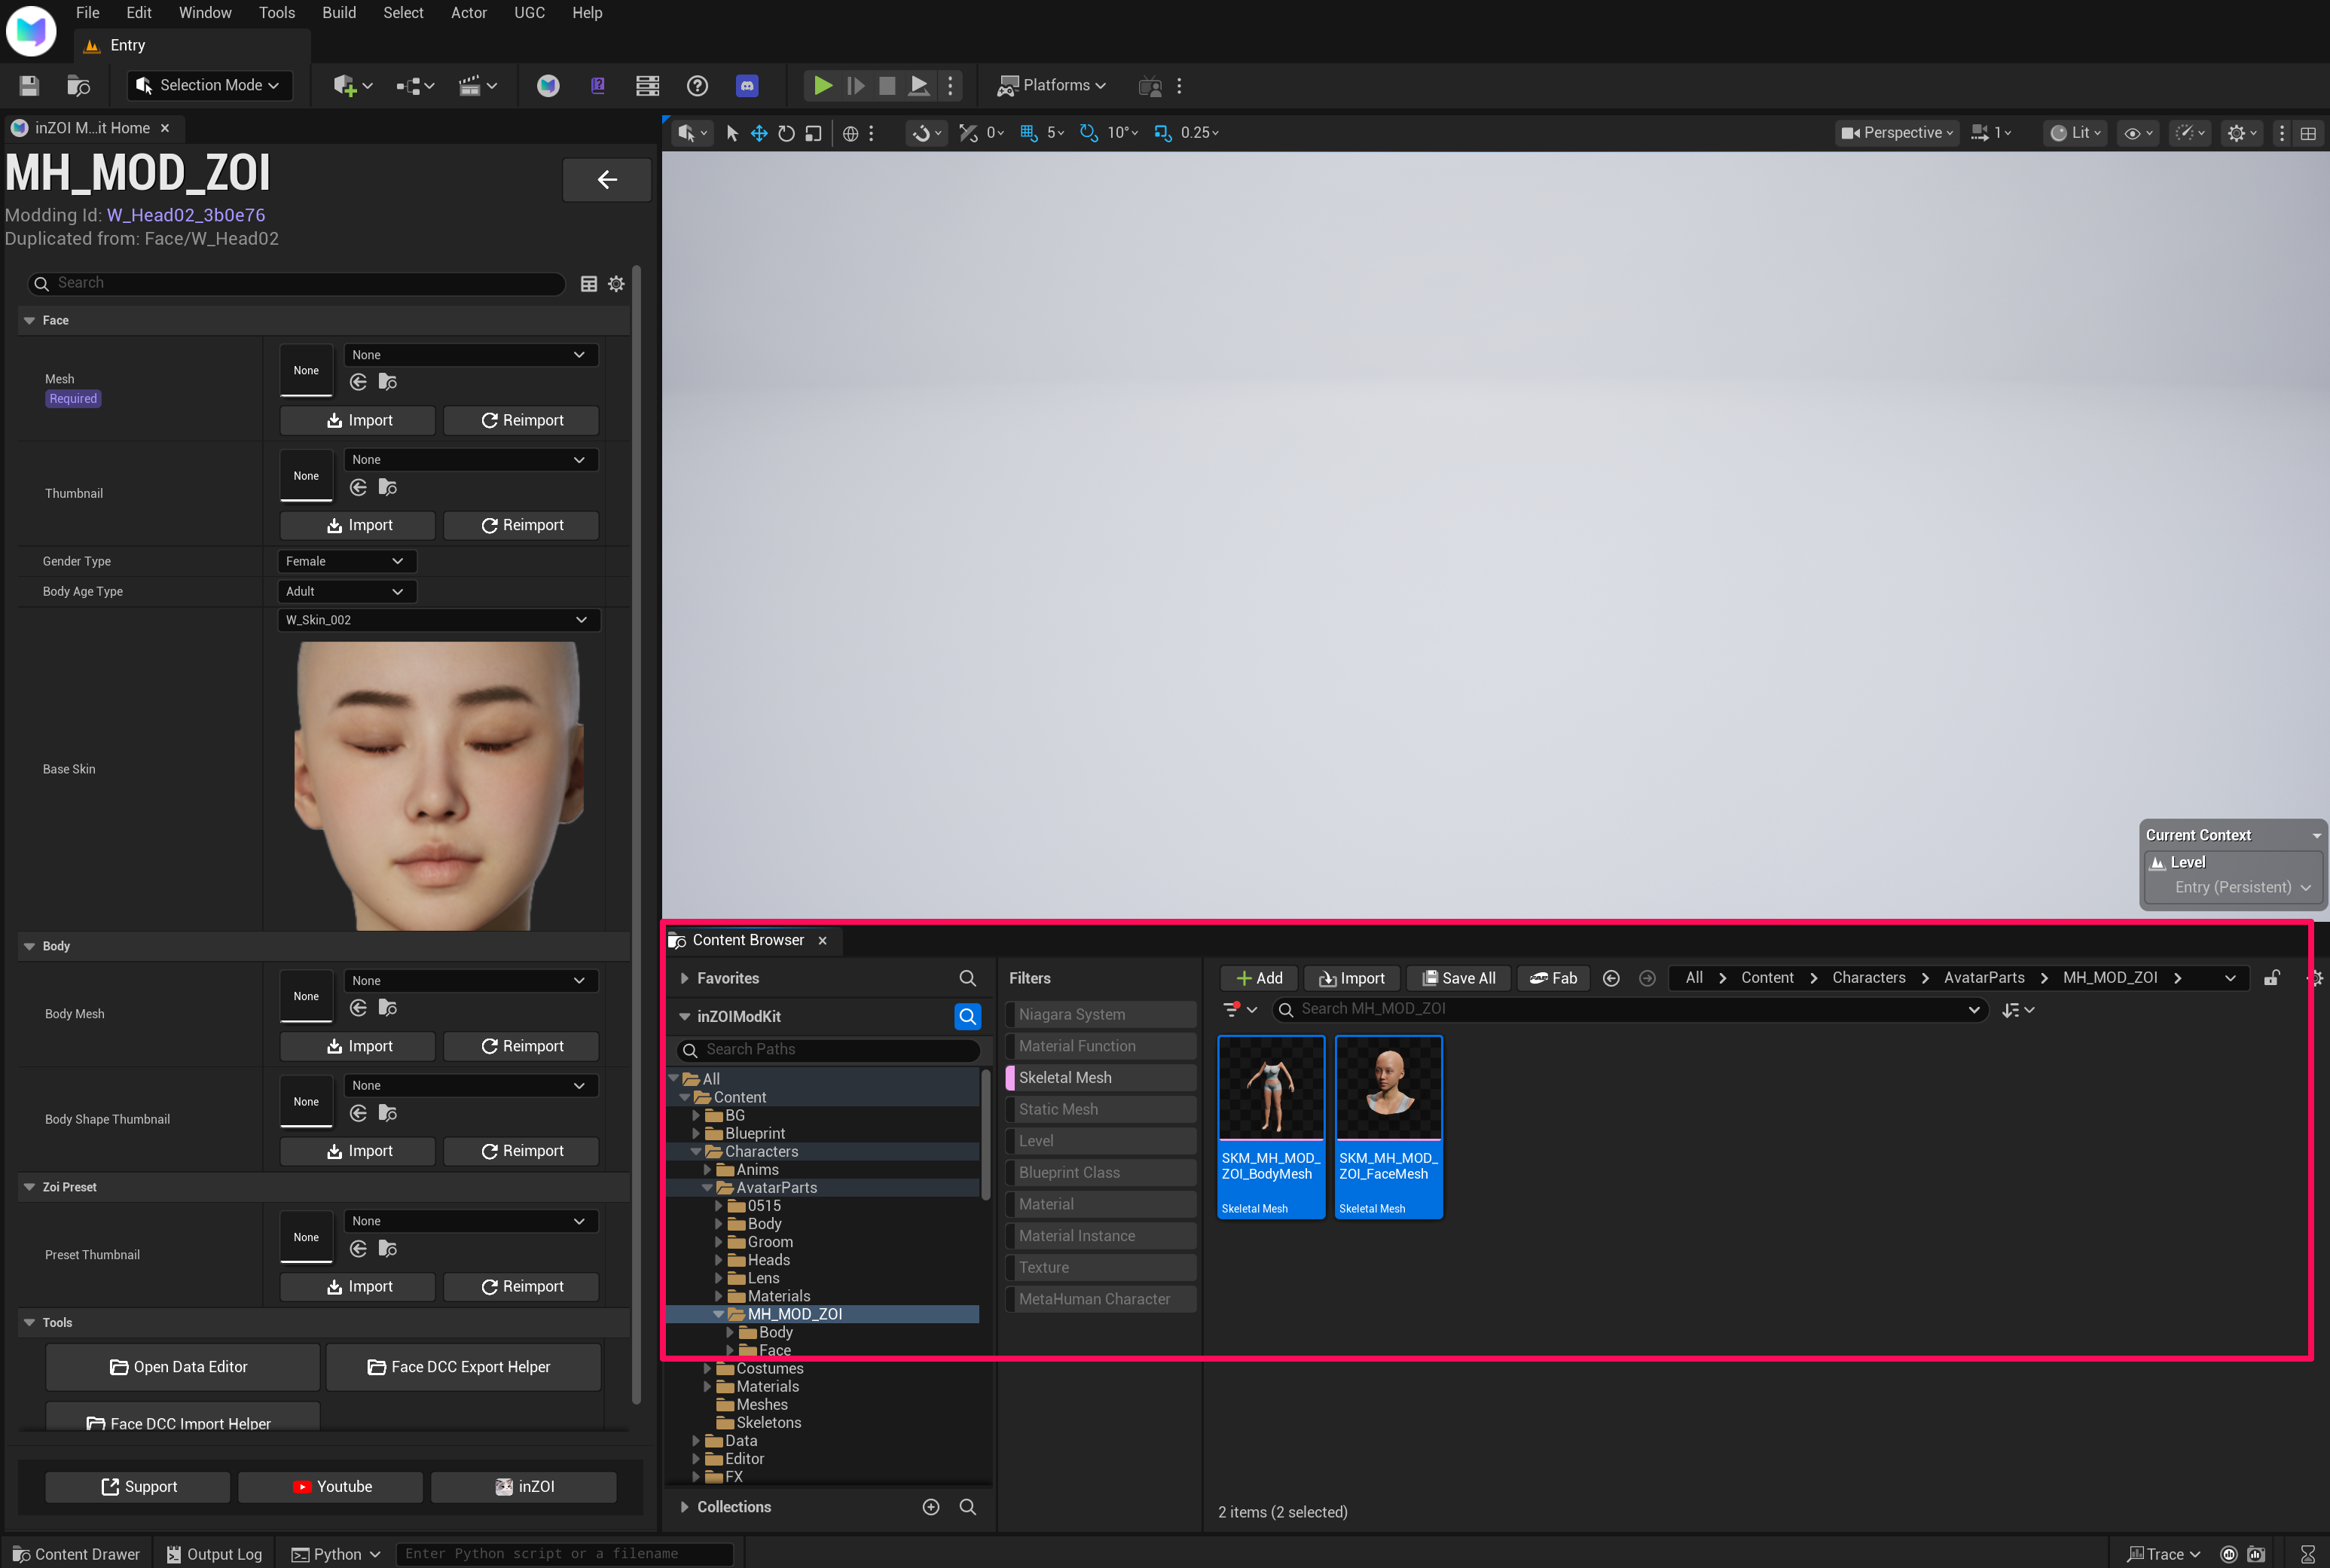Click the Search MH_MOD_ZOI input field
This screenshot has height=1568, width=2330.
pyautogui.click(x=1629, y=1010)
